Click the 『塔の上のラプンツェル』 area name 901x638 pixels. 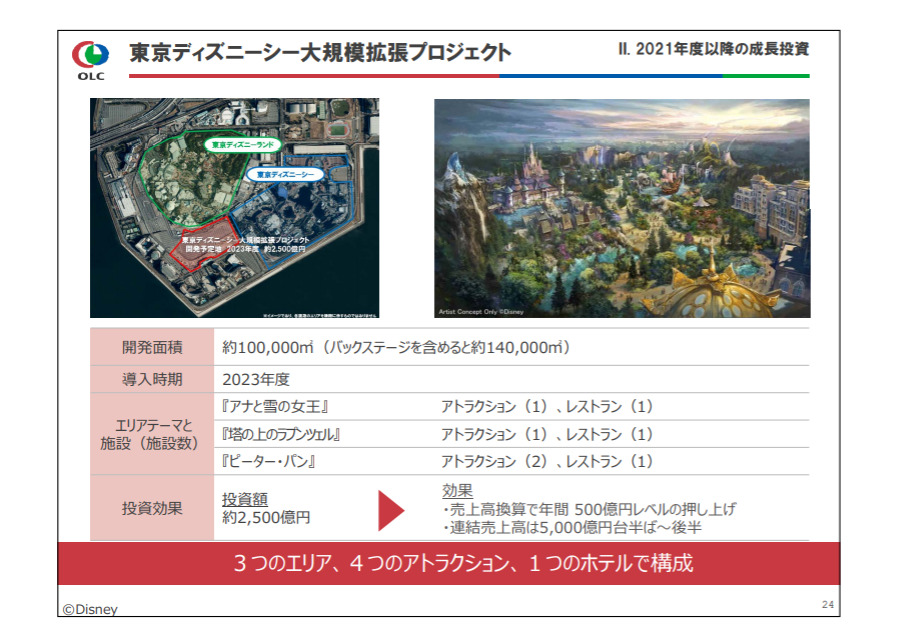click(281, 435)
